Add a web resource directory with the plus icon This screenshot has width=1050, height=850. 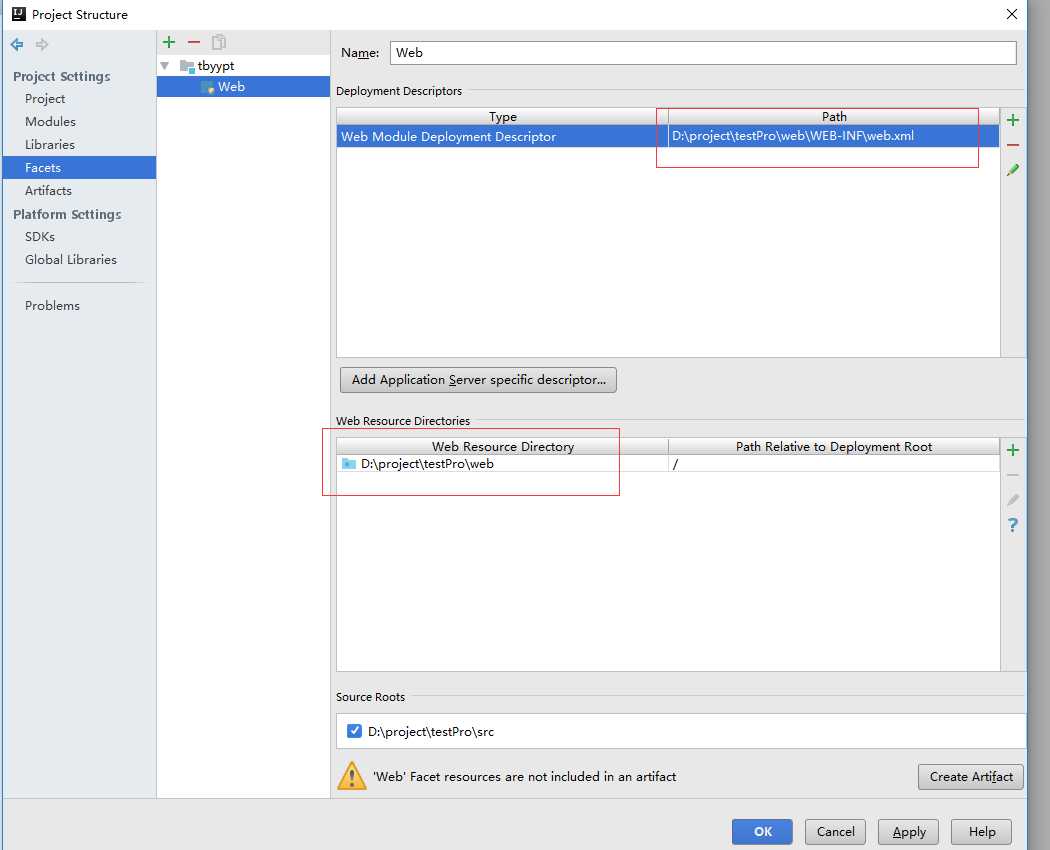[x=1013, y=449]
